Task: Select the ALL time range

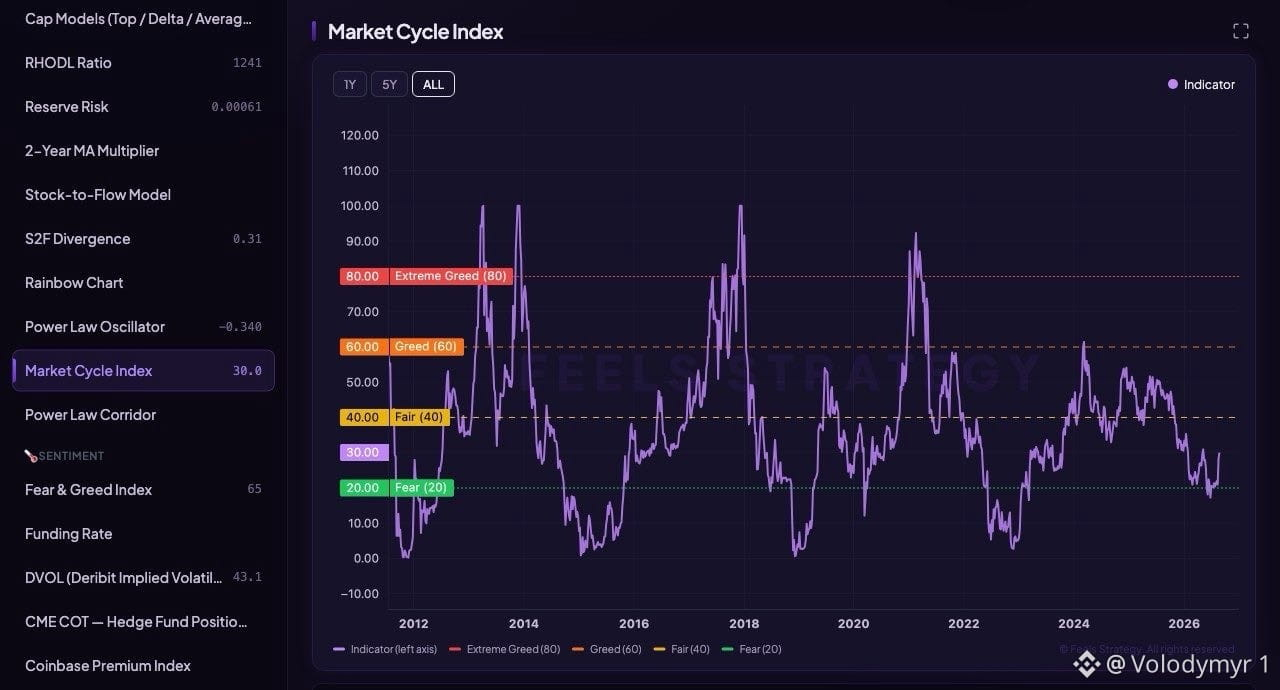Action: click(x=433, y=84)
